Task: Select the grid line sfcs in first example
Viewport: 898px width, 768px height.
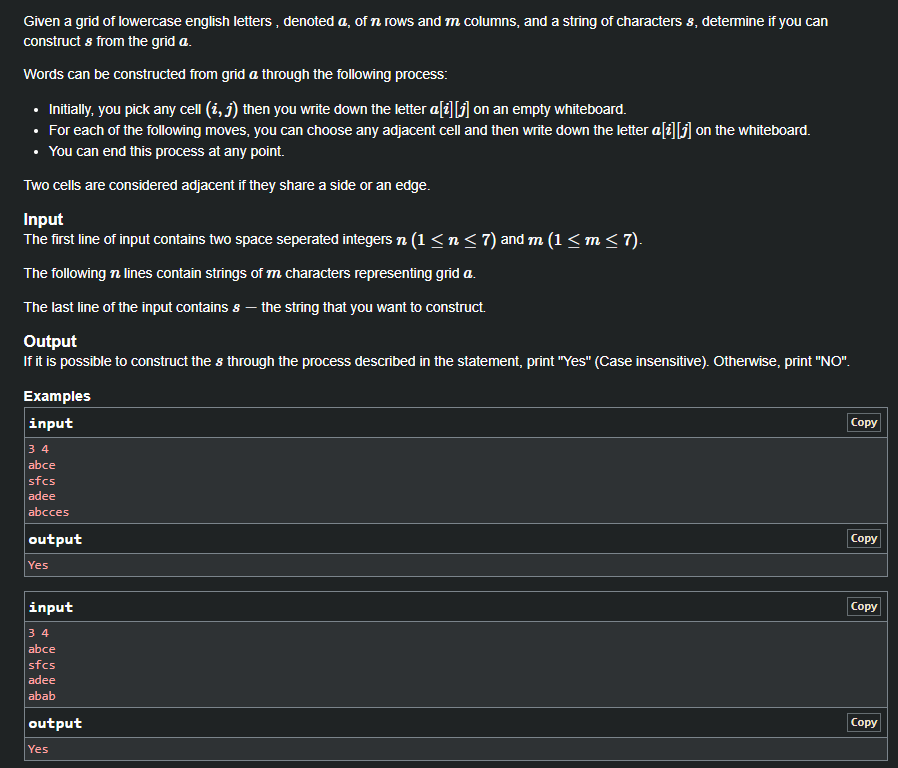Action: point(41,480)
